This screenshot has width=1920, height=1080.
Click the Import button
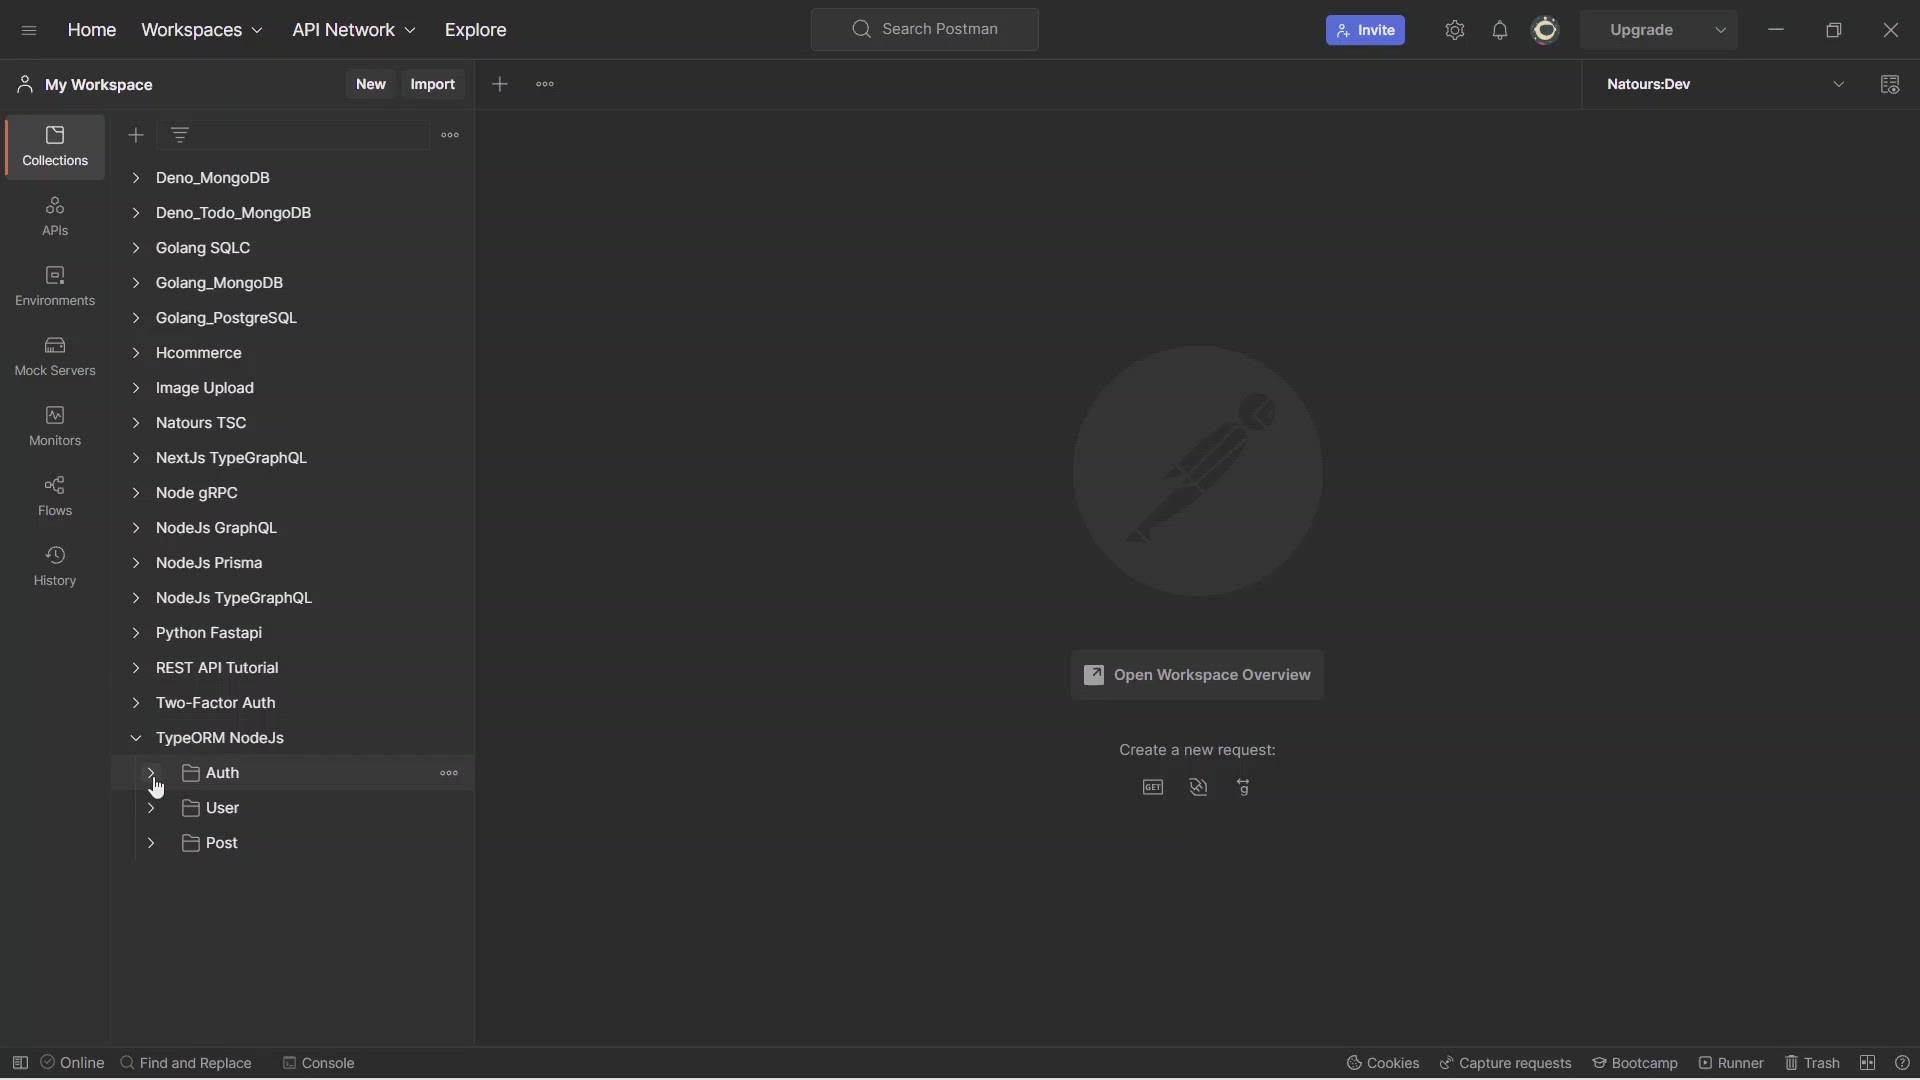point(433,85)
